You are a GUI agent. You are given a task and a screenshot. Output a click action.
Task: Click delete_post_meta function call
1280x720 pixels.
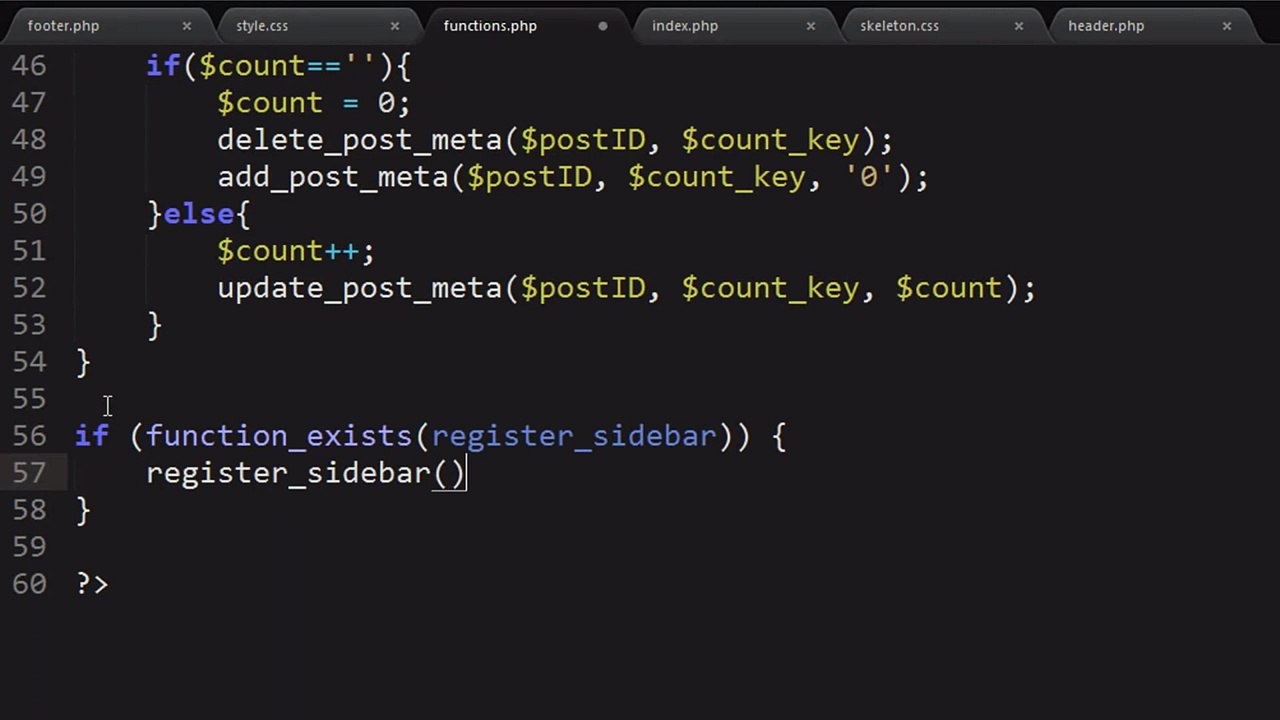pos(360,140)
